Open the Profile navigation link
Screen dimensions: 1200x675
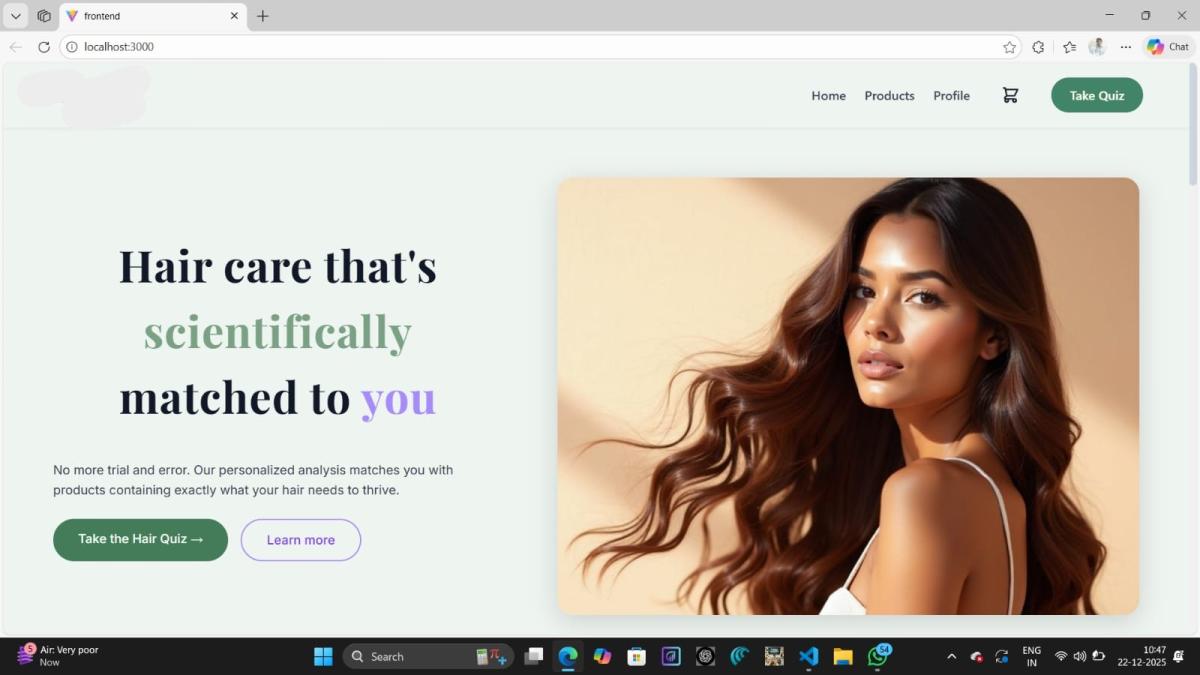pyautogui.click(x=951, y=96)
